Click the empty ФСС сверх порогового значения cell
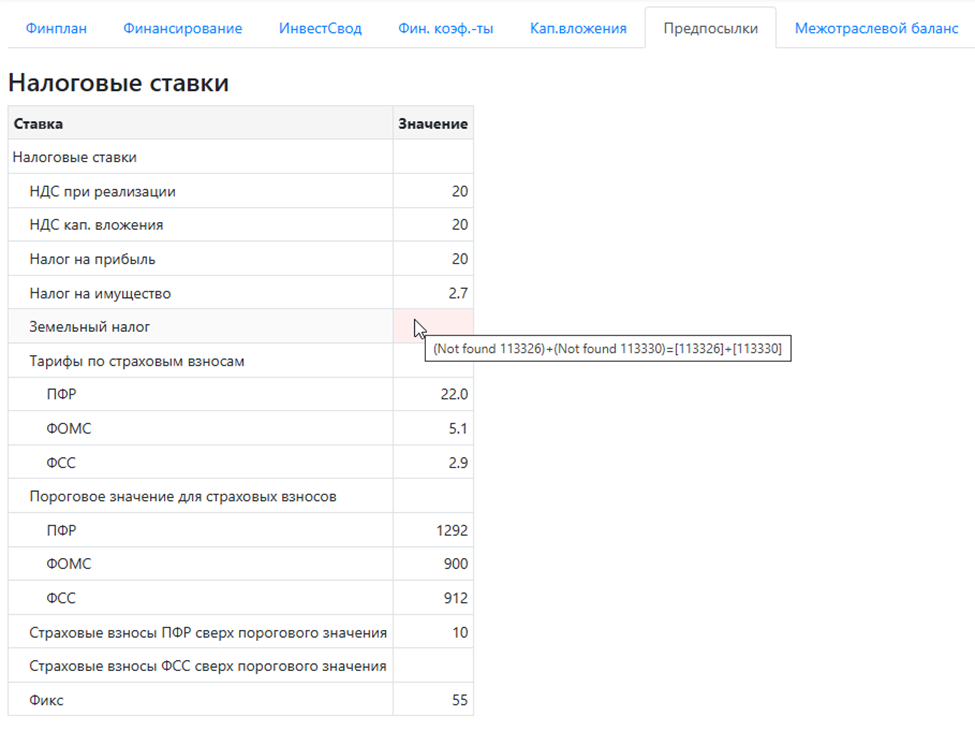 point(433,667)
